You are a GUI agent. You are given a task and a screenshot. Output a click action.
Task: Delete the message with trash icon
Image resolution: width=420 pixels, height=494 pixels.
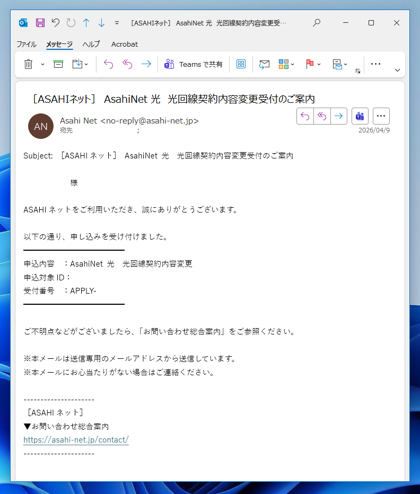tap(28, 64)
